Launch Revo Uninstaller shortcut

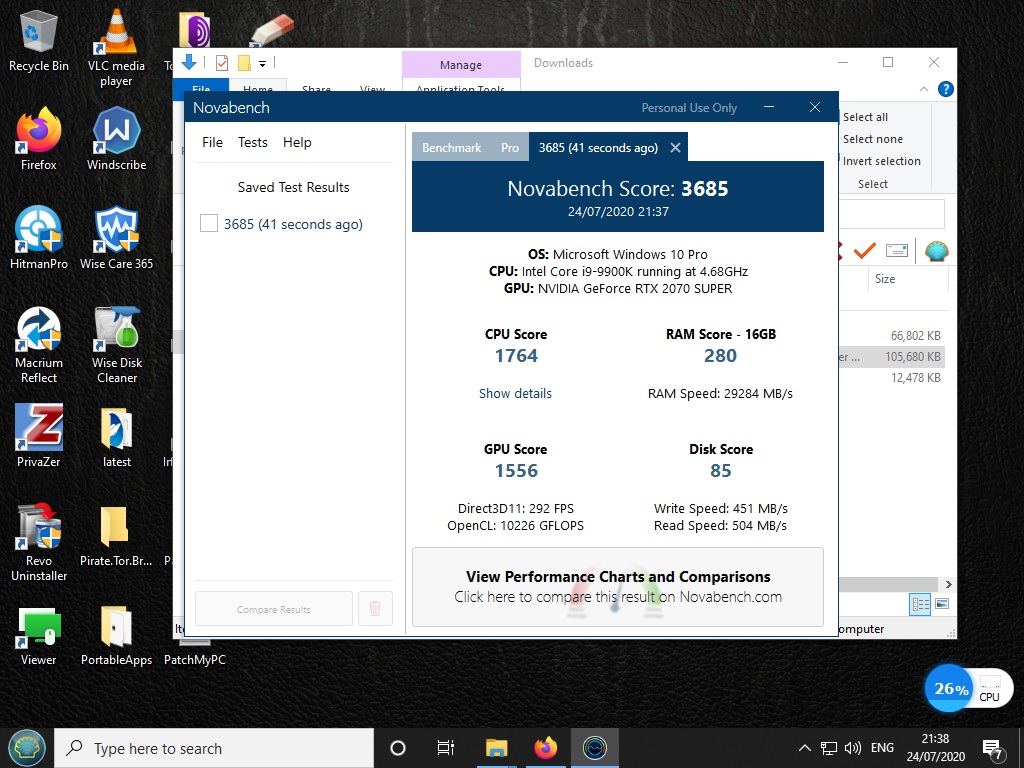pyautogui.click(x=39, y=543)
